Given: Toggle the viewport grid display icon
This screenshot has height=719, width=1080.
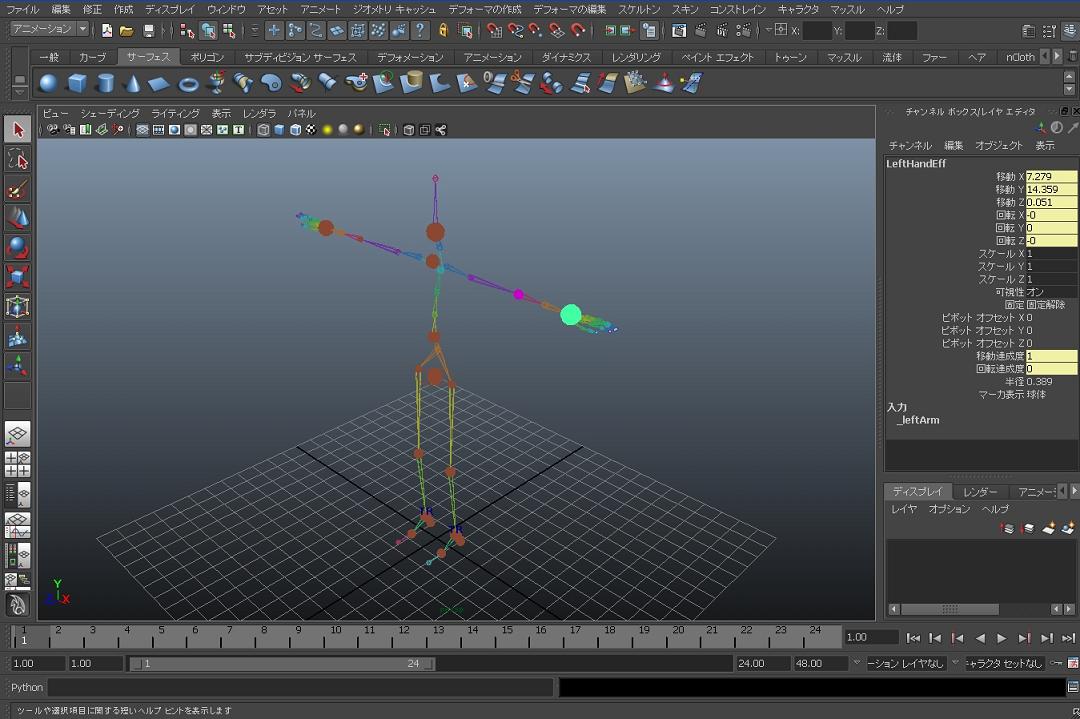Looking at the screenshot, I should 142,130.
